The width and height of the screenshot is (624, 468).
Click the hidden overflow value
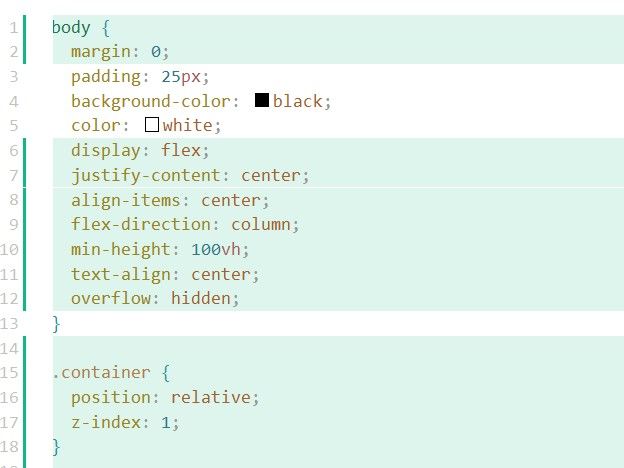(201, 298)
